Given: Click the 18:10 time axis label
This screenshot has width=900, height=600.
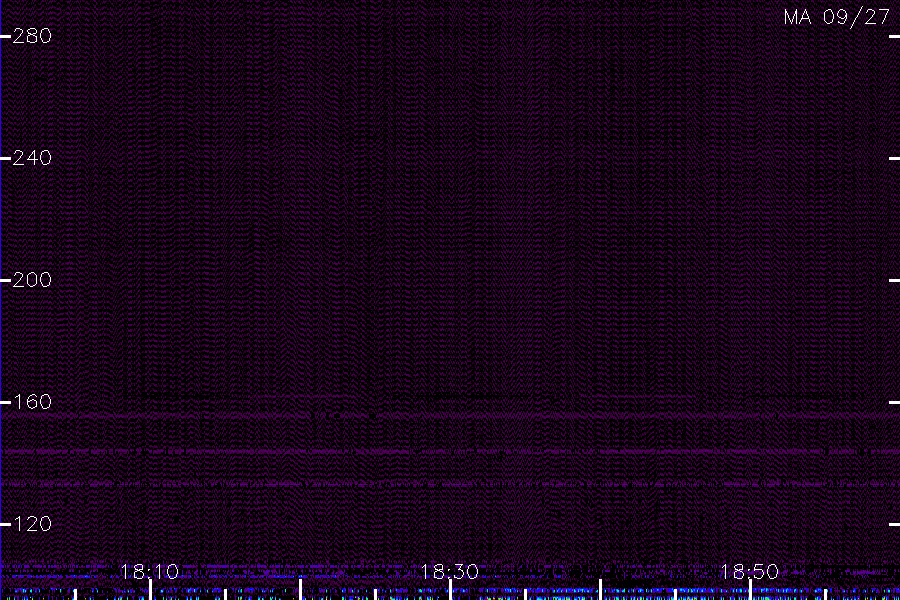Looking at the screenshot, I should [150, 572].
